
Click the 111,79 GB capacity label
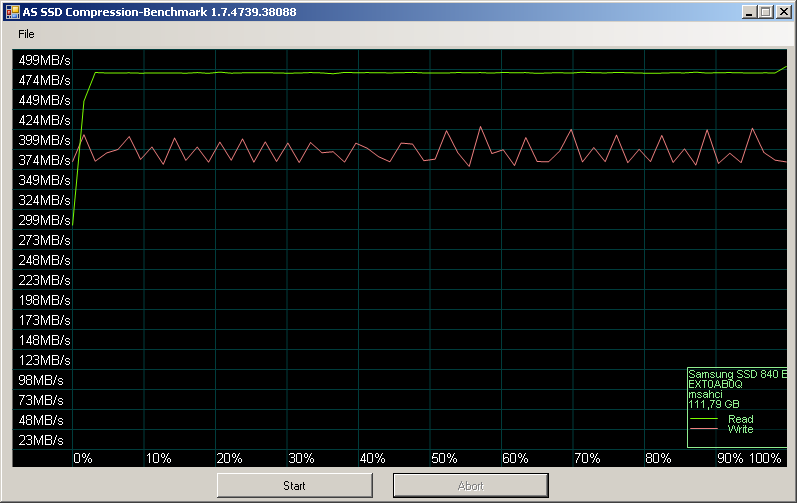click(714, 404)
